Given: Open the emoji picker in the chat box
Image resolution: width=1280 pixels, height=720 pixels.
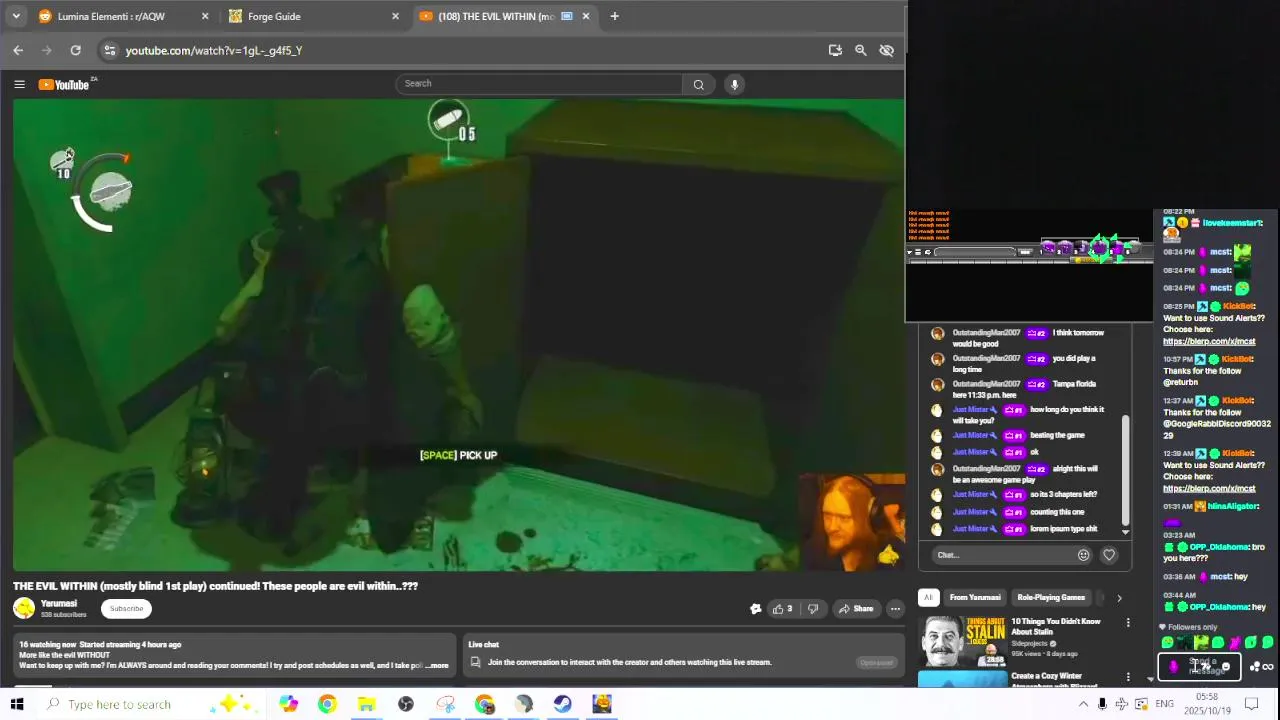Looking at the screenshot, I should pos(1083,555).
